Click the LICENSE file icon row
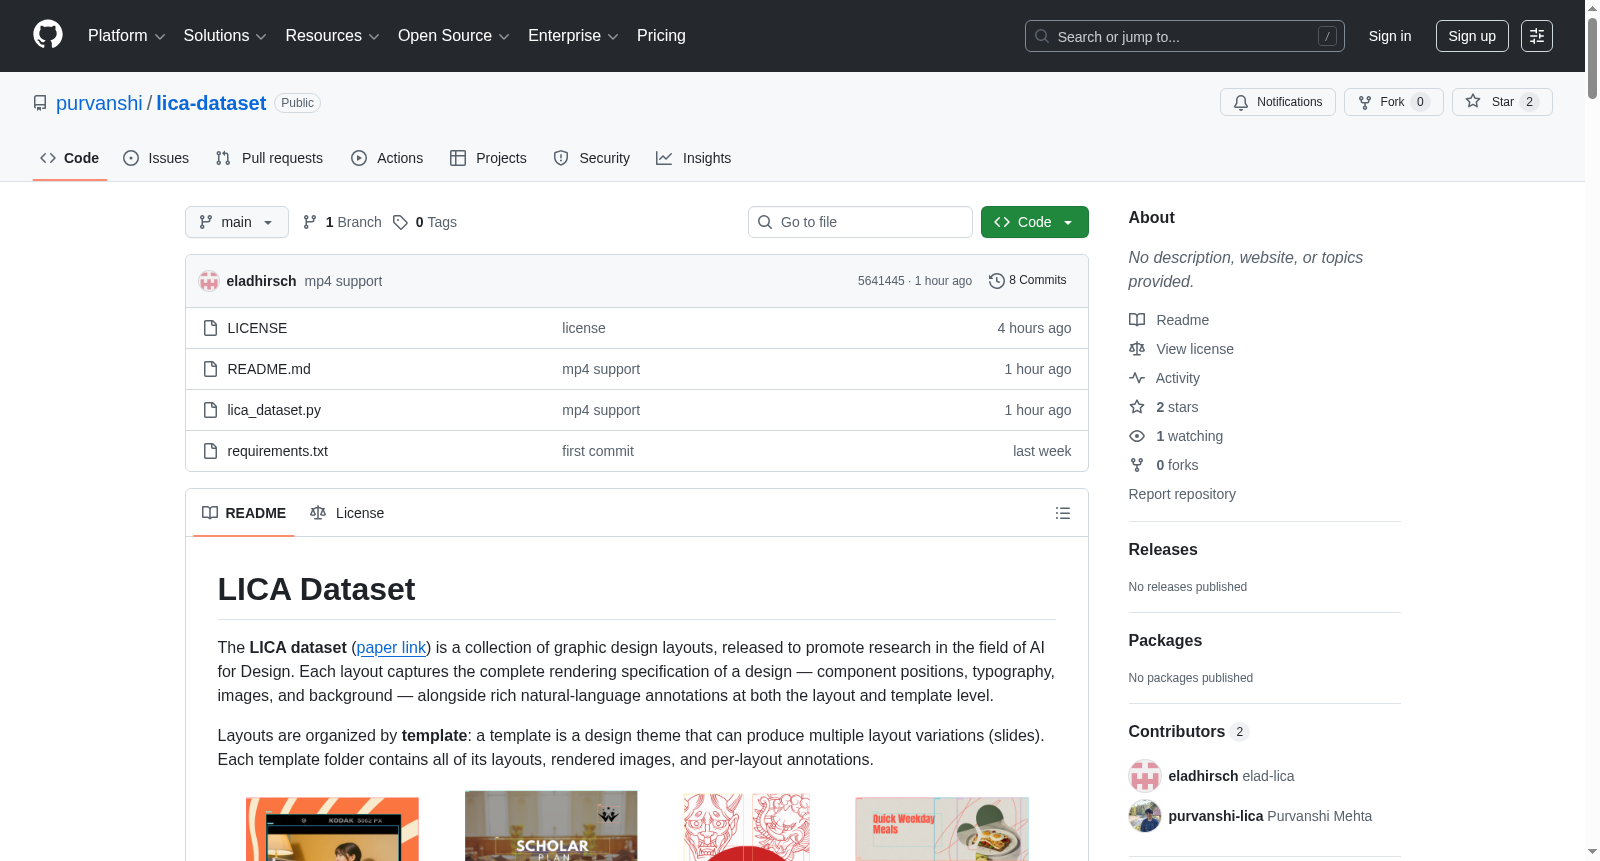This screenshot has width=1600, height=861. (x=210, y=328)
